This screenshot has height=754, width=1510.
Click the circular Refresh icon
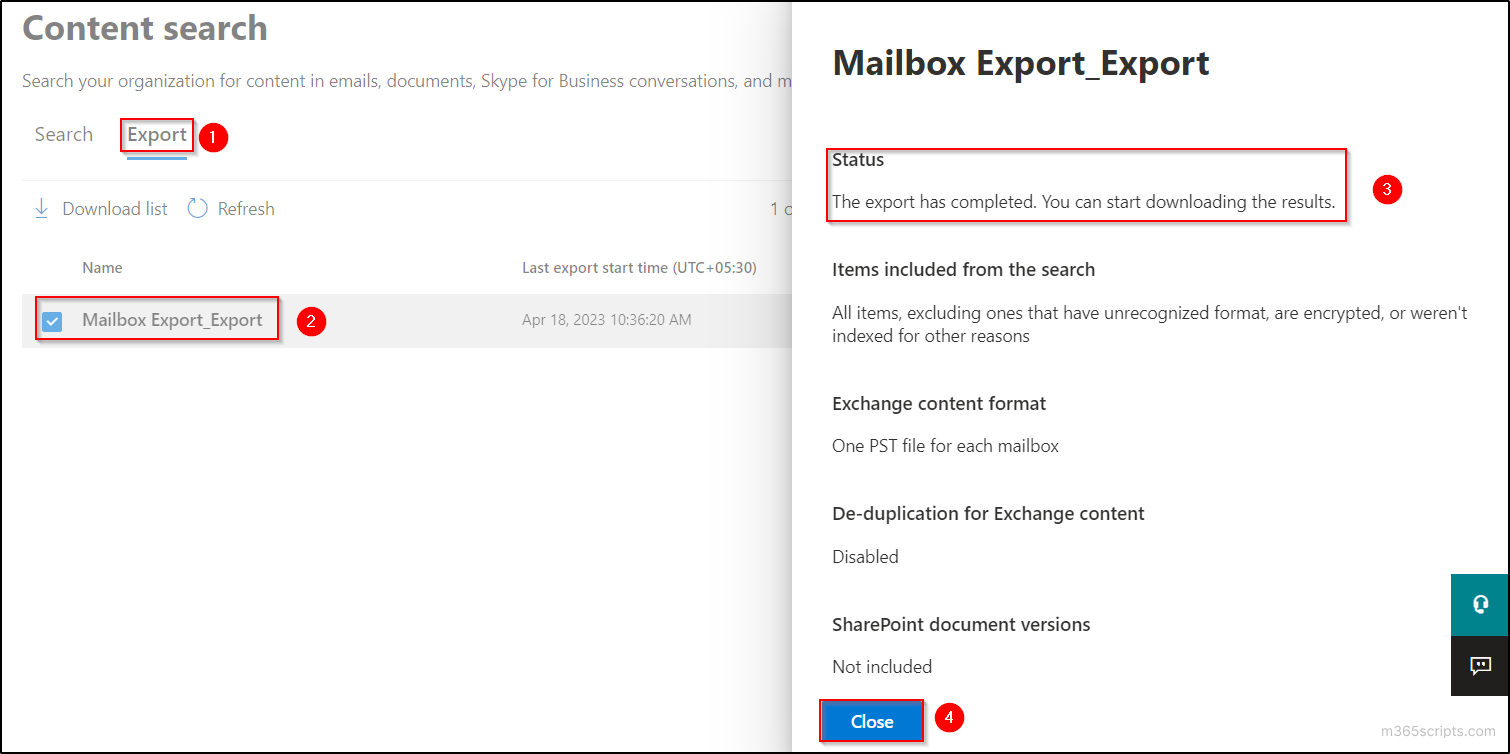198,208
